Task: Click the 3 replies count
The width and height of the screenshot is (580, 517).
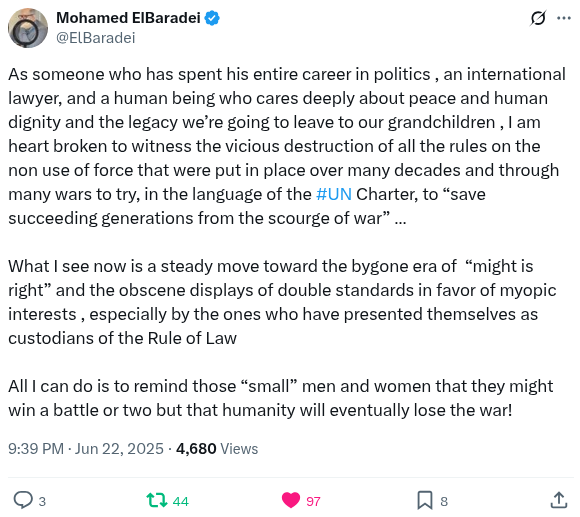Action: (42, 501)
